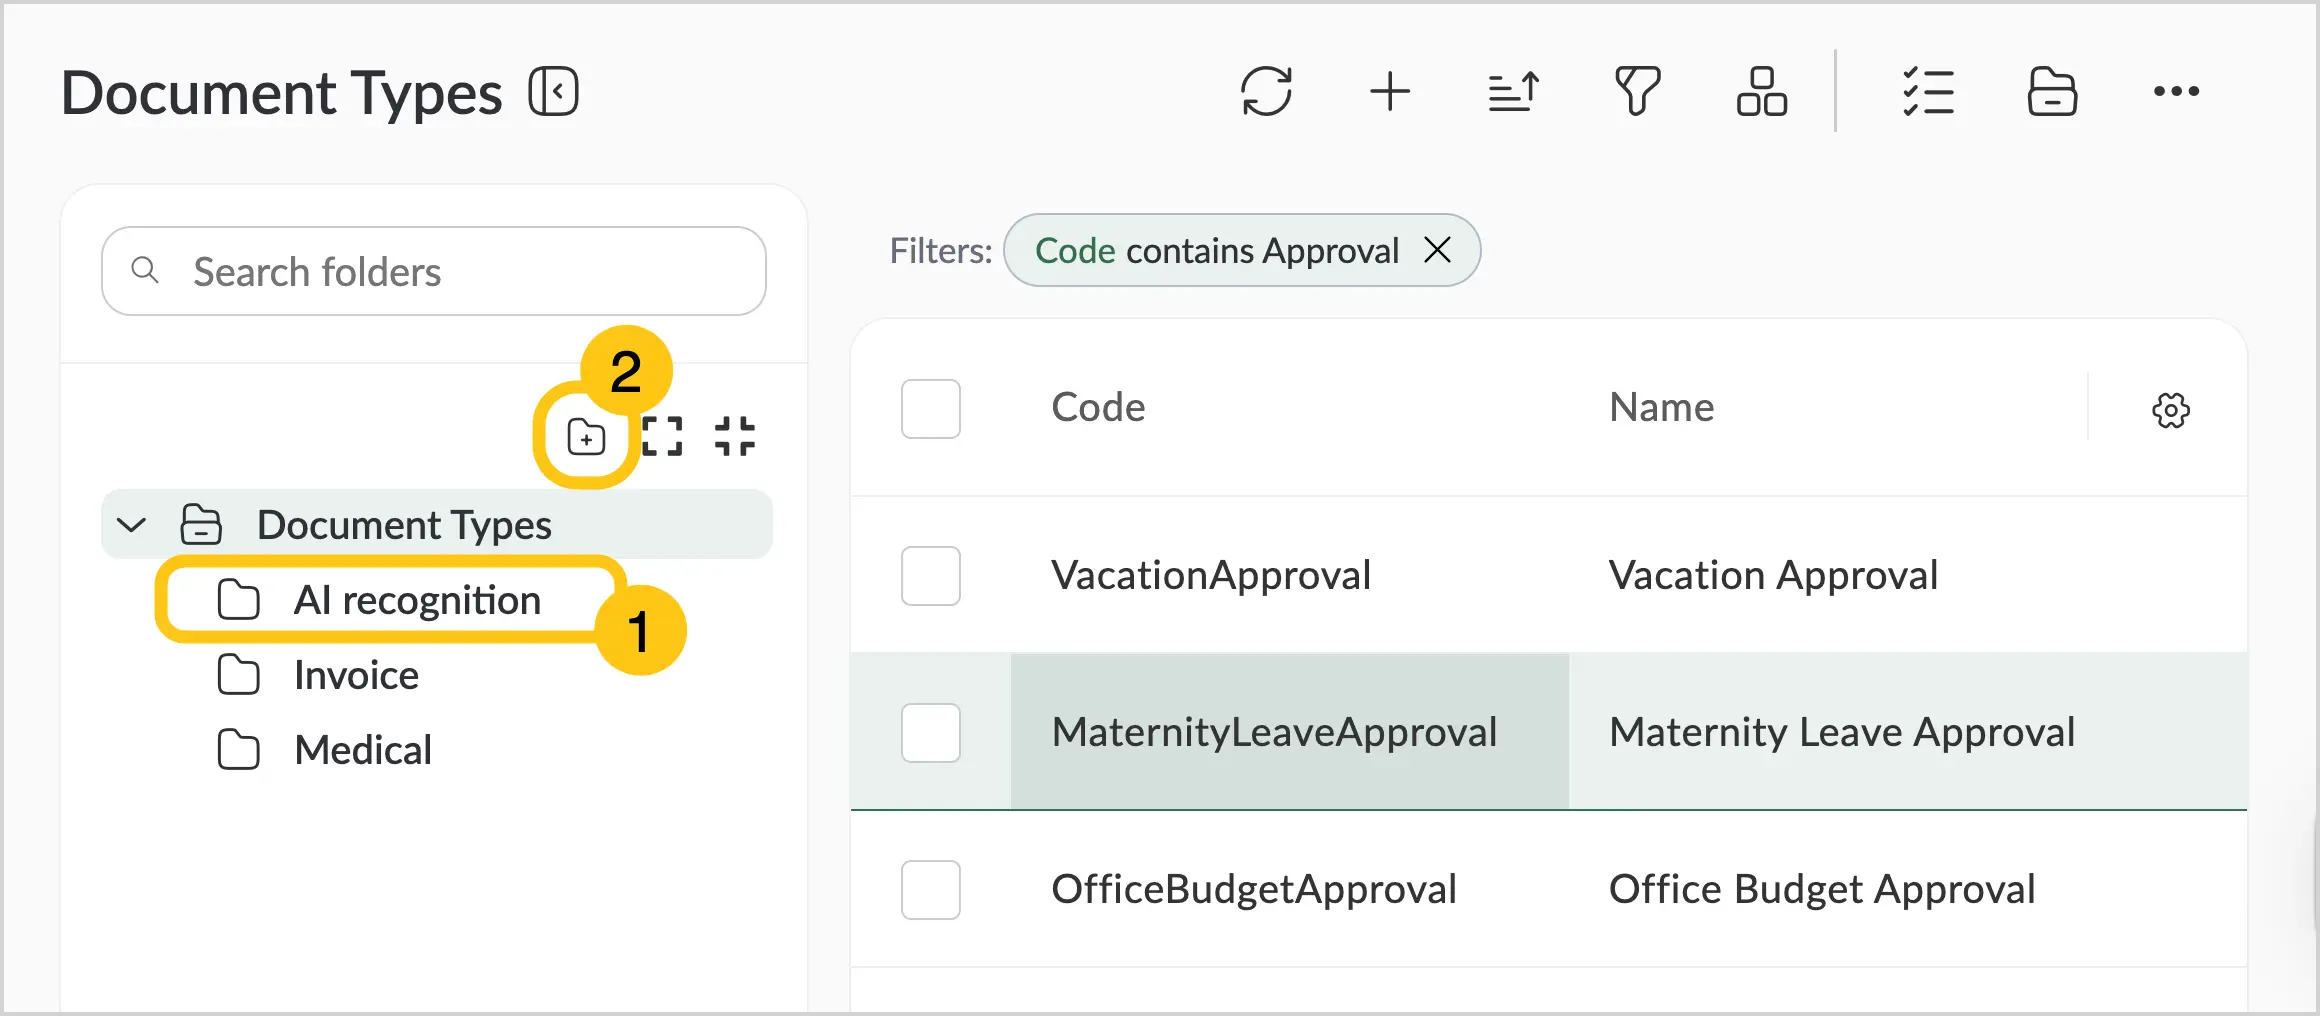Open the filter funnel icon
The width and height of the screenshot is (2320, 1016).
pyautogui.click(x=1638, y=92)
